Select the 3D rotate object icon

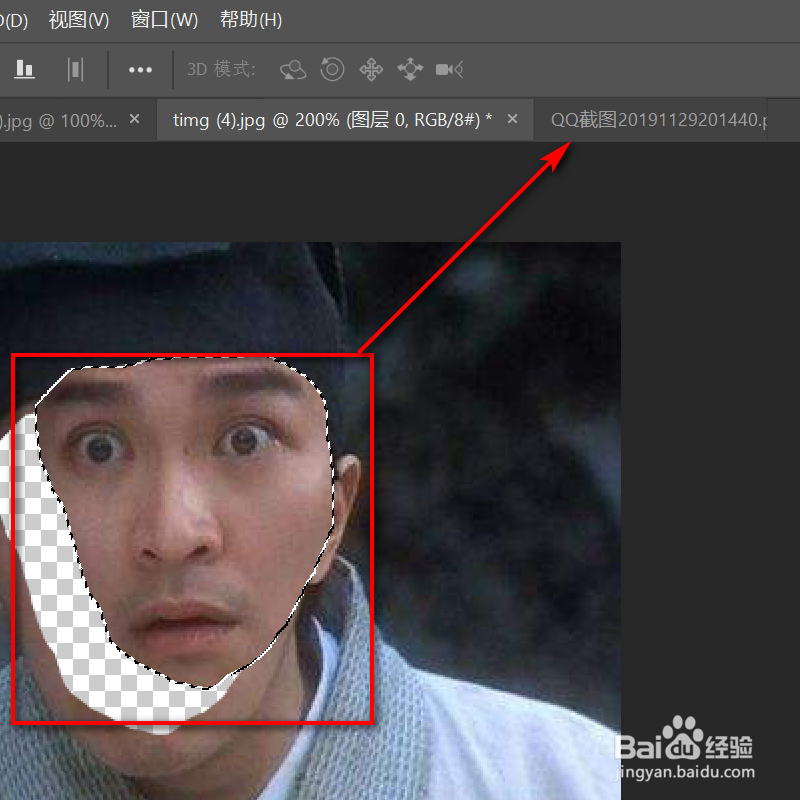tap(293, 69)
